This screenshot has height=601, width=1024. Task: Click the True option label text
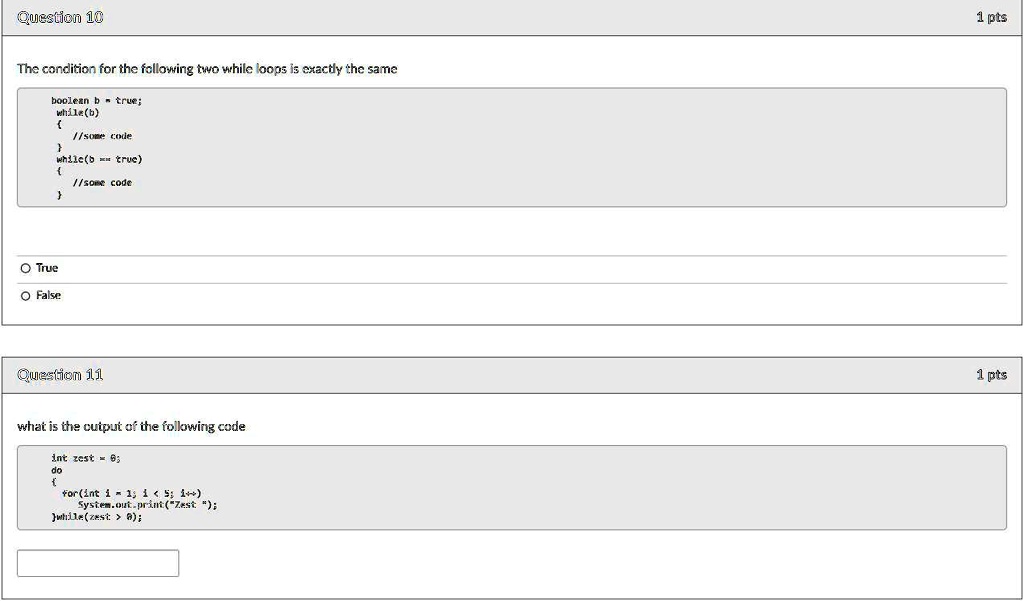point(46,267)
